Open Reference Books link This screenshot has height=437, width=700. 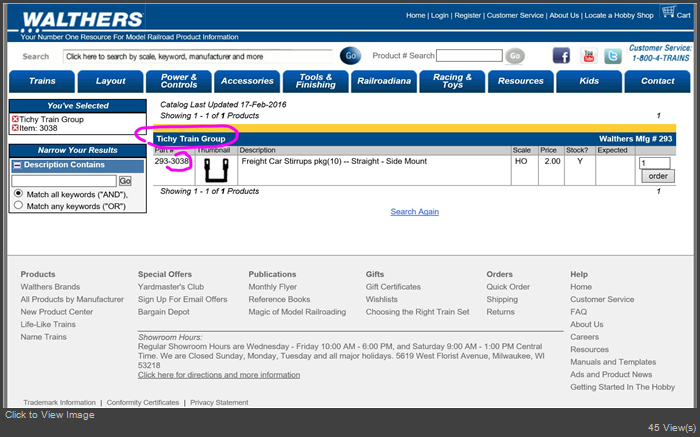(279, 299)
